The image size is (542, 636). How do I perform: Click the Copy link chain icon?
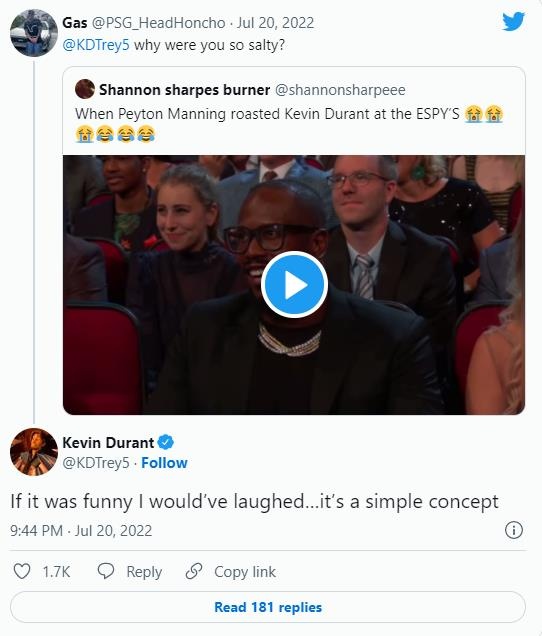[x=194, y=571]
